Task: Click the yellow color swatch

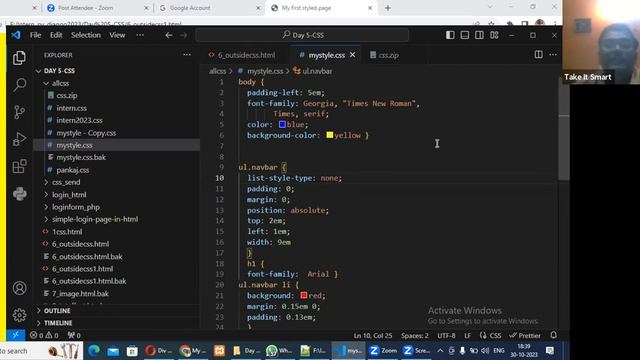Action: point(329,135)
